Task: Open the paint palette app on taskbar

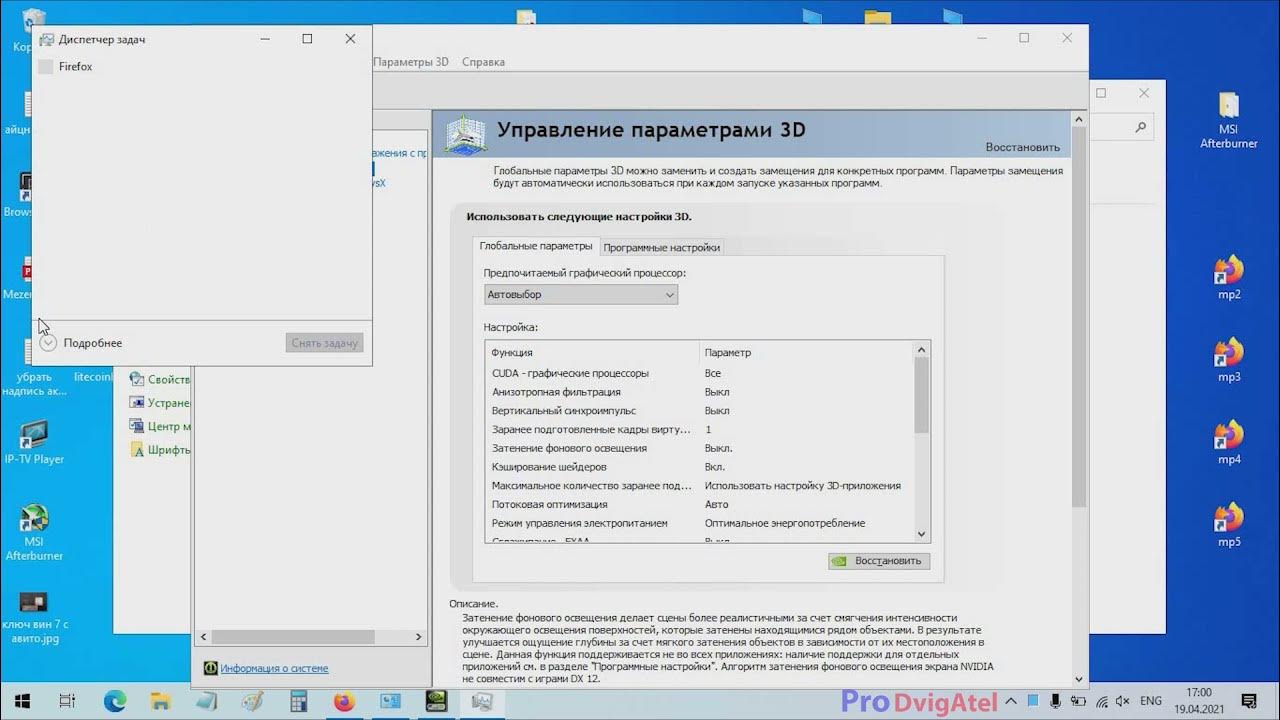Action: [x=252, y=702]
